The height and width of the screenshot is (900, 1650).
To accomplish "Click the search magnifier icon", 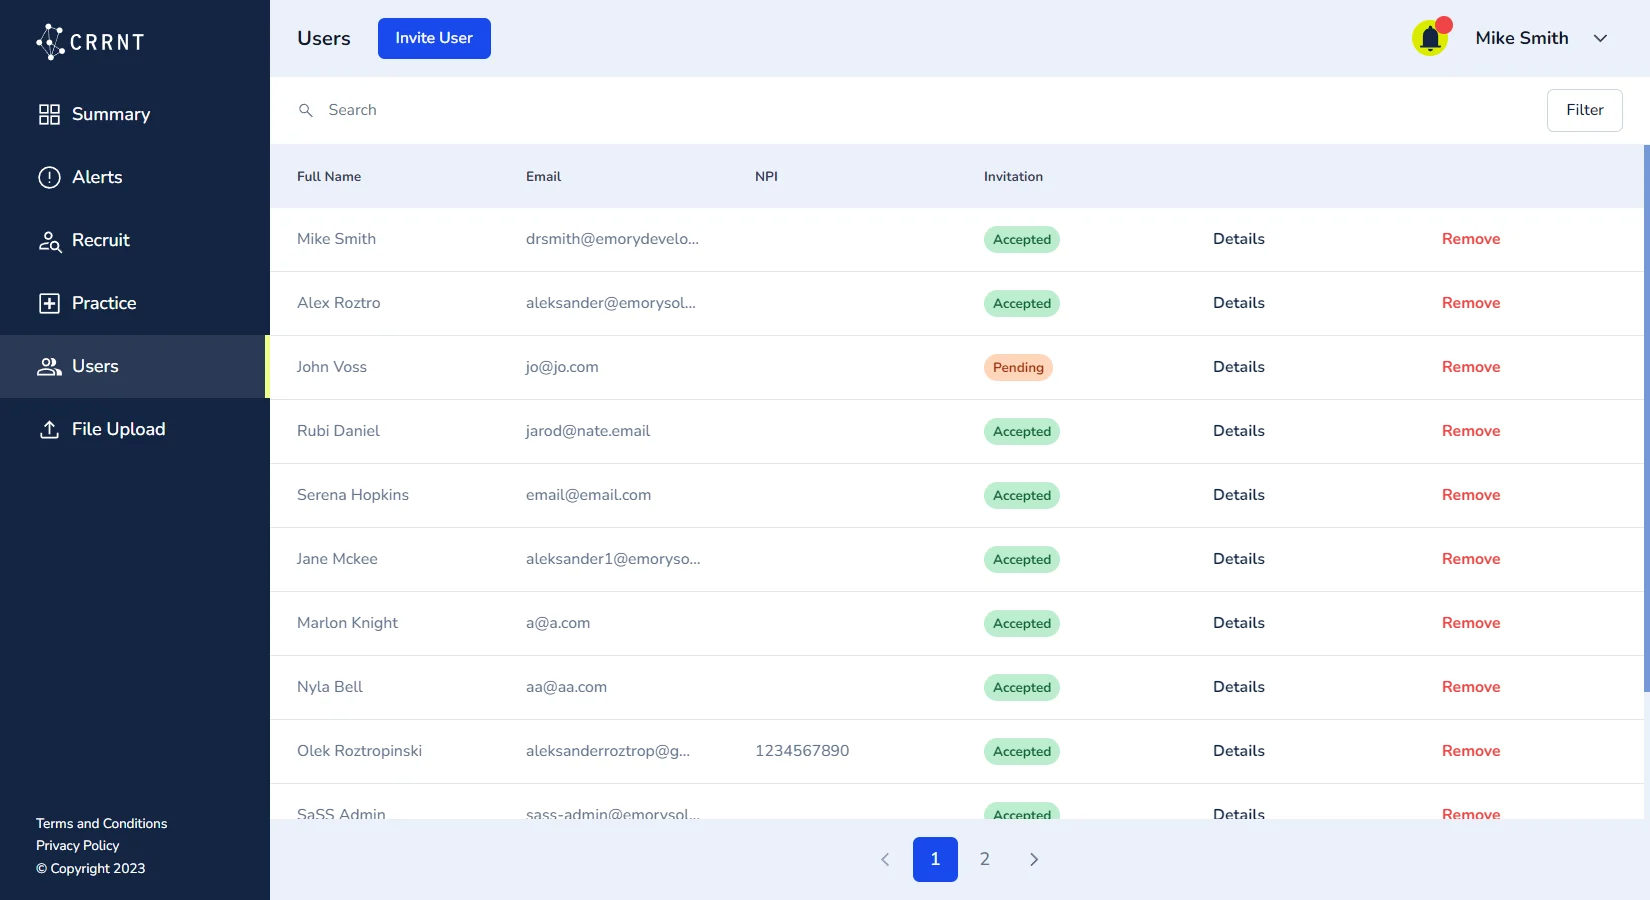I will 306,110.
